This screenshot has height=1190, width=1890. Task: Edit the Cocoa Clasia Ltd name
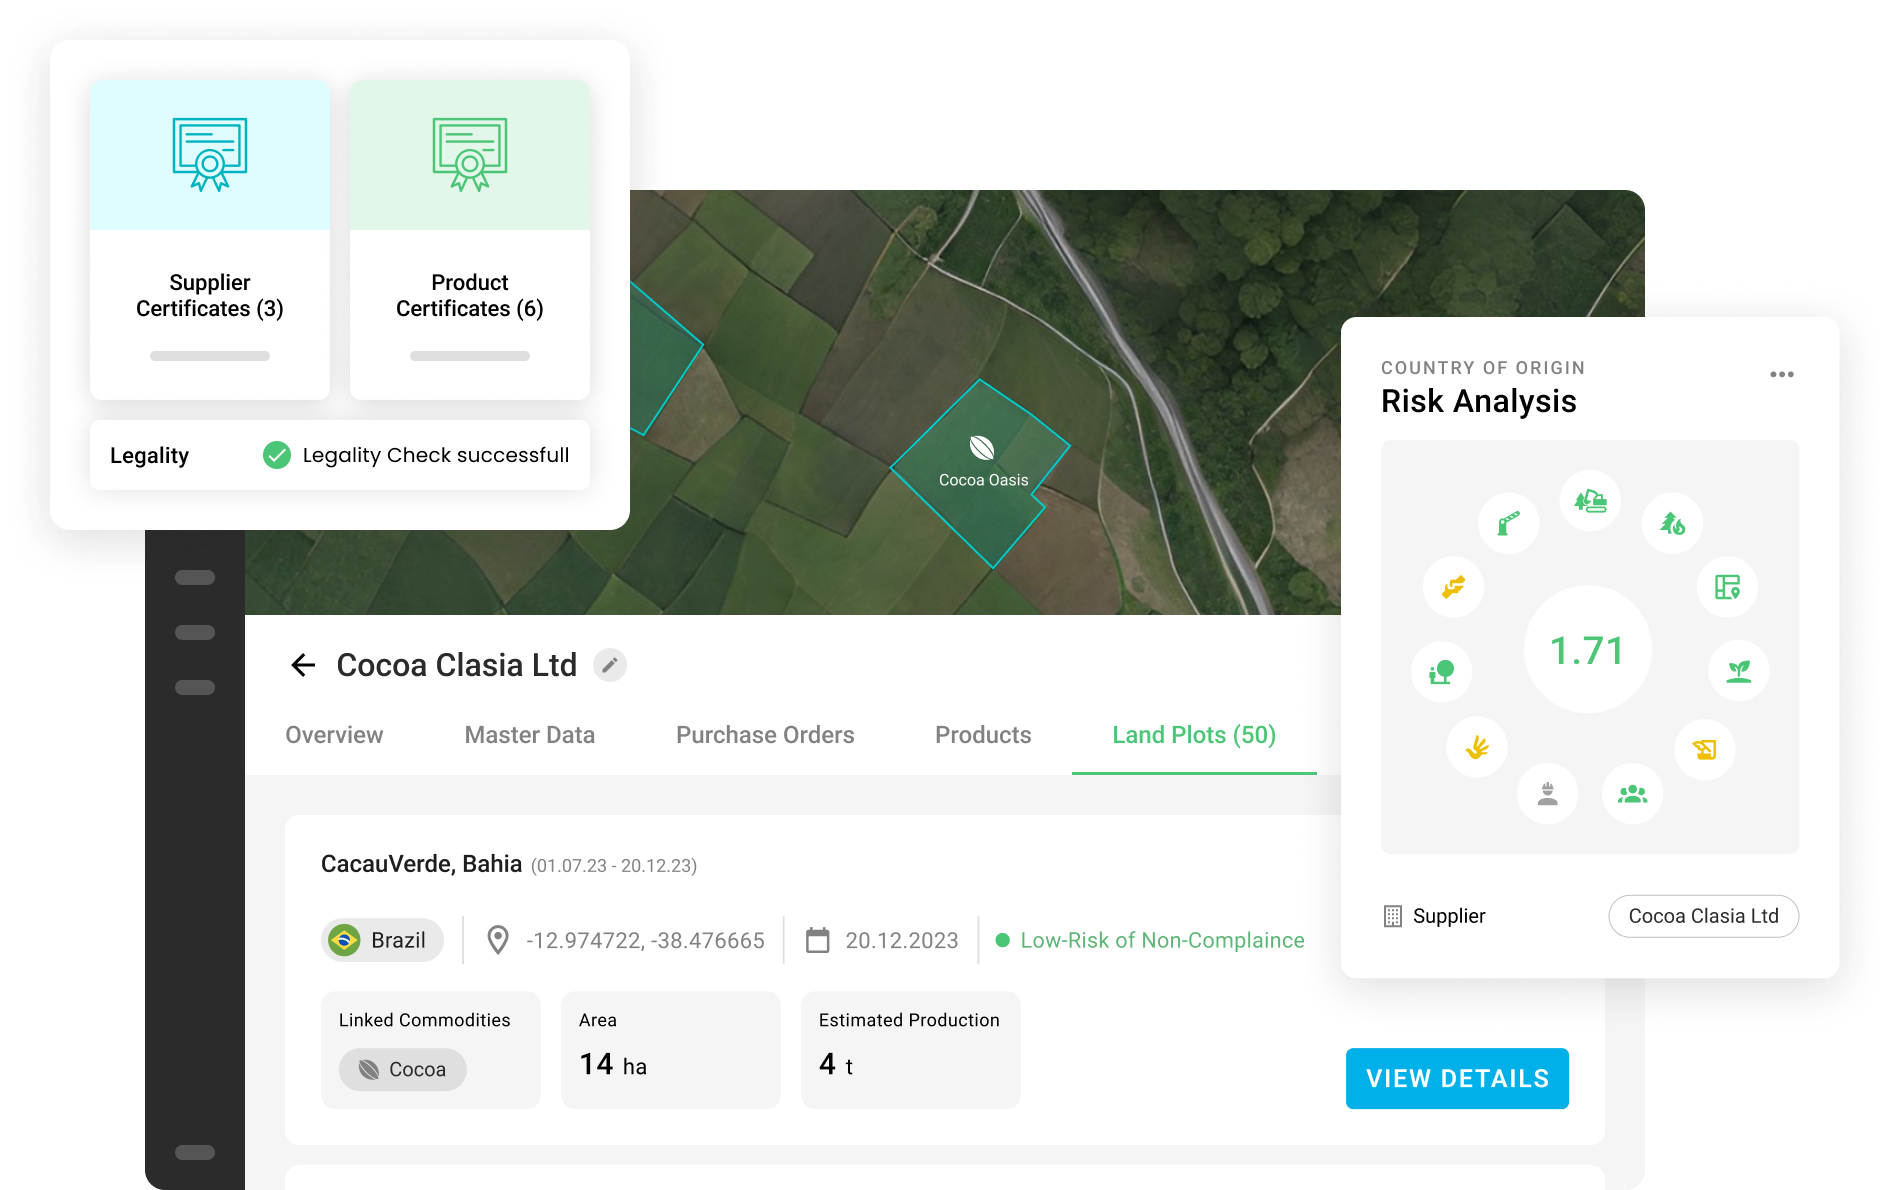point(610,665)
